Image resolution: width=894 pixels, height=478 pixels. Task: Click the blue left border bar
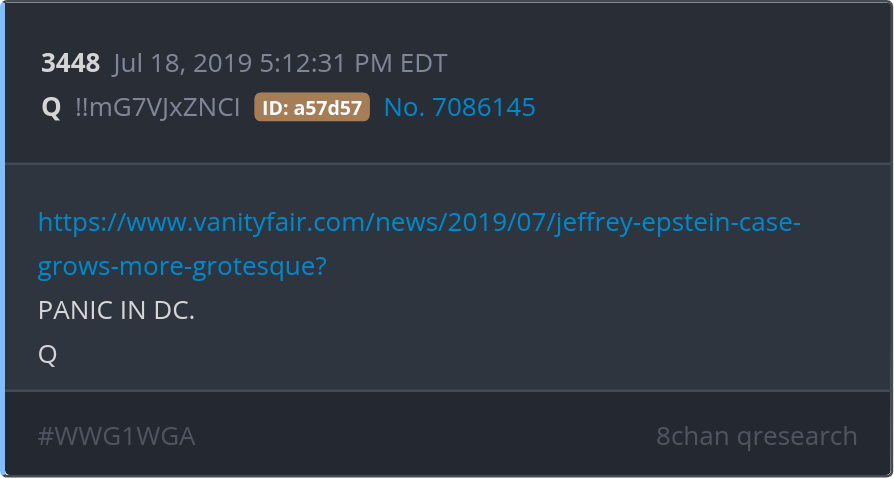coord(2,239)
